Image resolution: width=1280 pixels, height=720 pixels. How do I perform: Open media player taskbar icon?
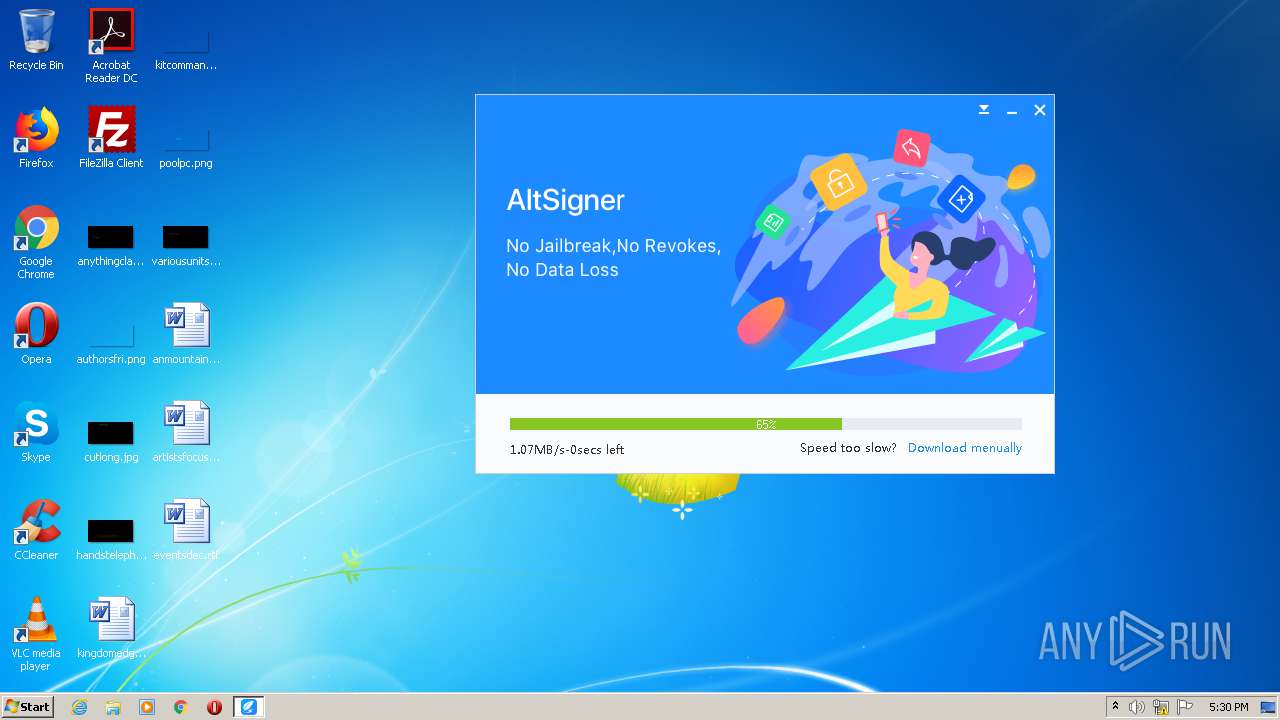point(147,707)
